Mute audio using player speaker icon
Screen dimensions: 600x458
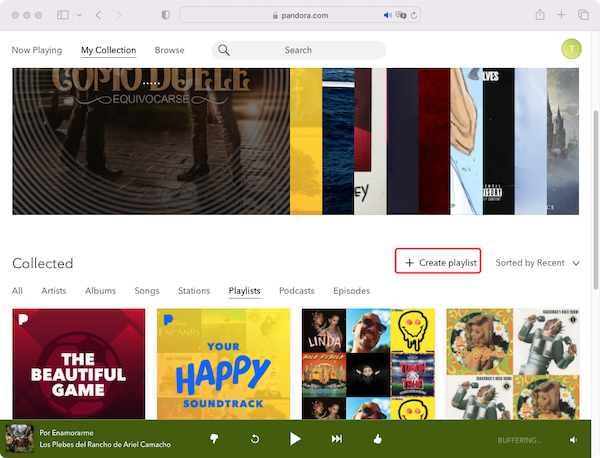point(573,440)
